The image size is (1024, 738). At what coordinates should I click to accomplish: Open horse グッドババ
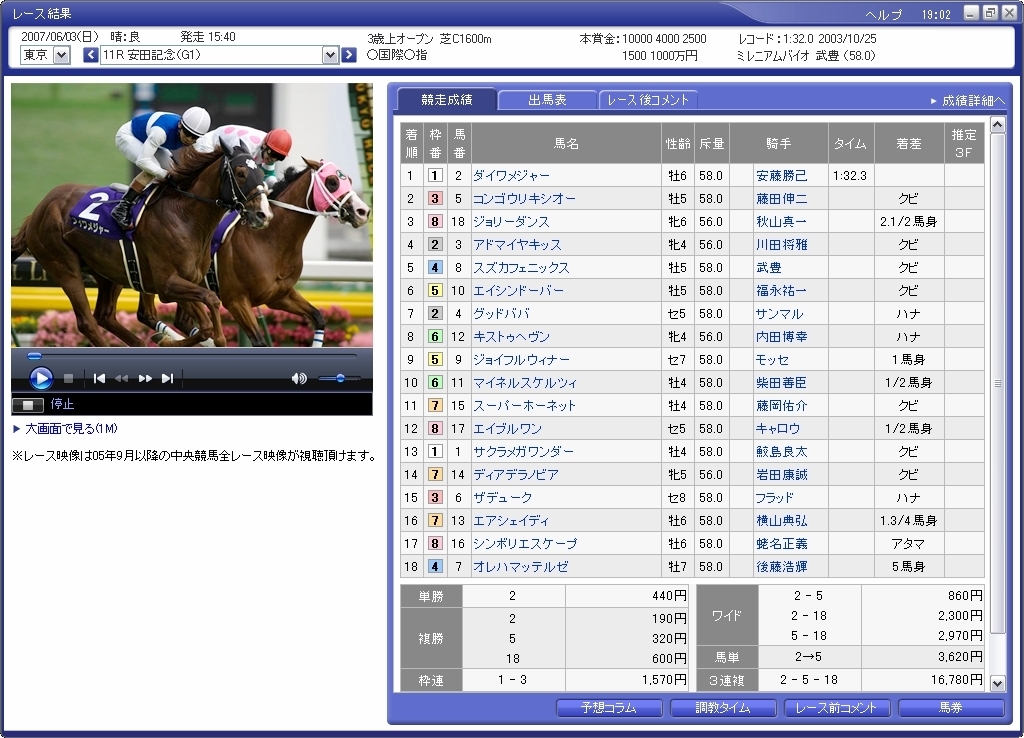502,313
